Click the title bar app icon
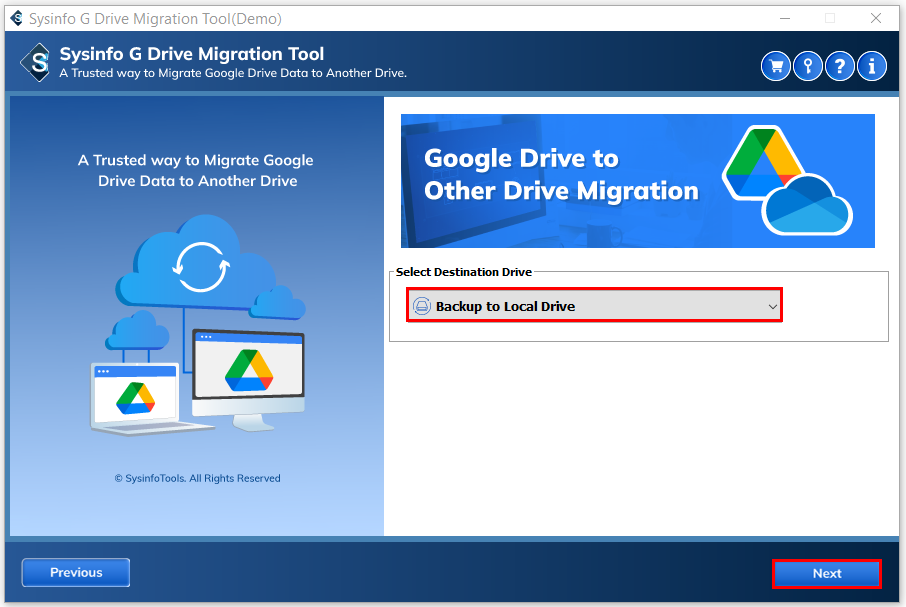 (x=17, y=18)
